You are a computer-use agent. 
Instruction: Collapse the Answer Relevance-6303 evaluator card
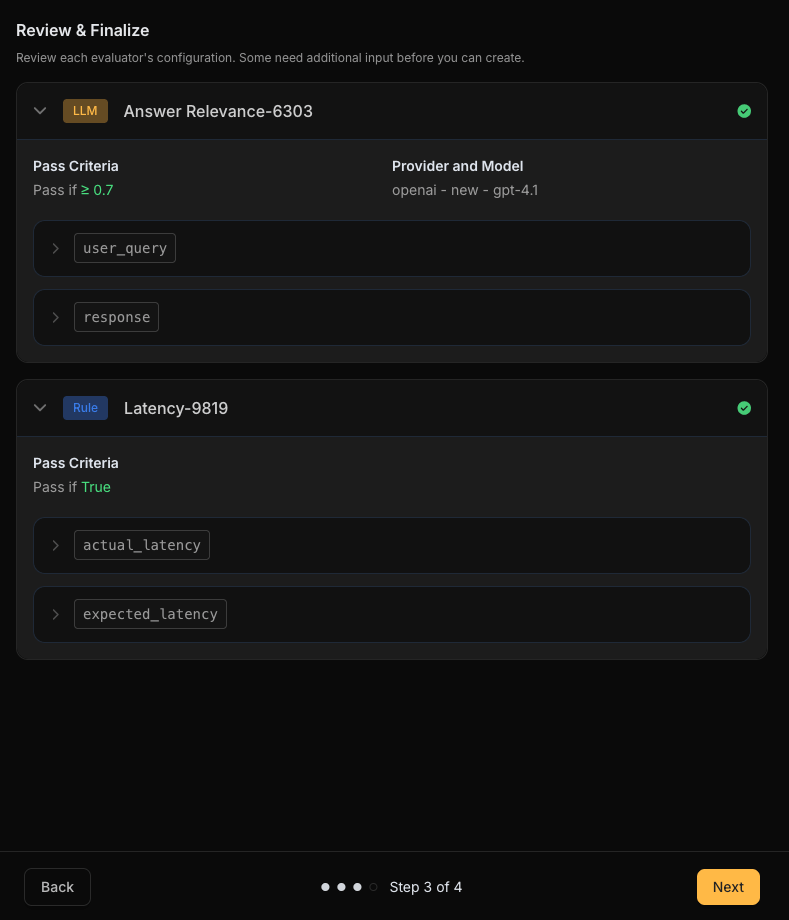click(x=40, y=111)
